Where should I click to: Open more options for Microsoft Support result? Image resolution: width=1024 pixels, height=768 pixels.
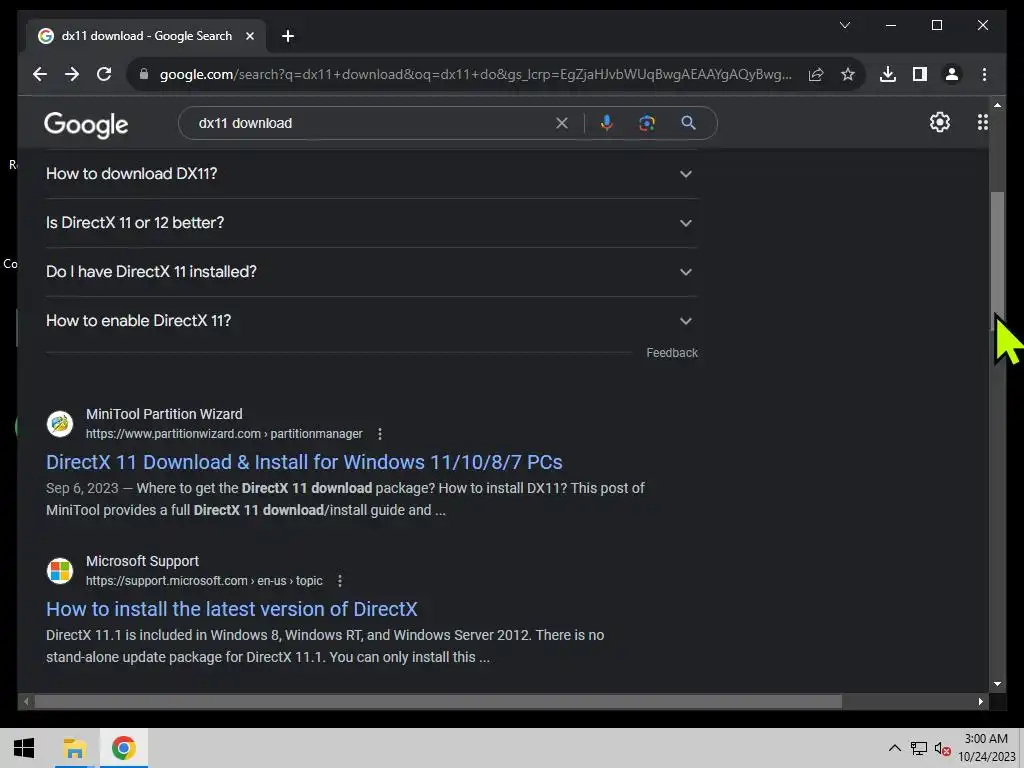340,581
